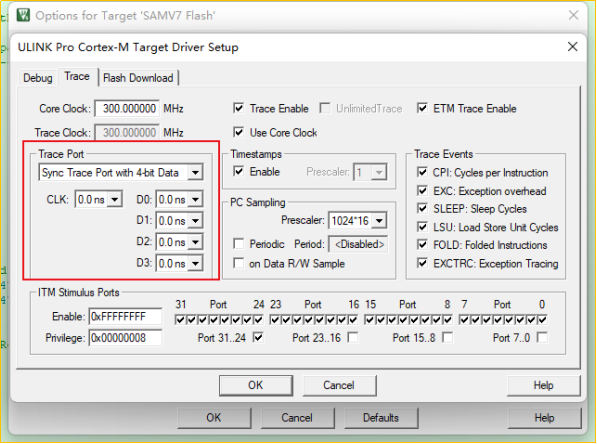Click OK in the driver setup dialog
597x444 pixels.
click(x=256, y=385)
